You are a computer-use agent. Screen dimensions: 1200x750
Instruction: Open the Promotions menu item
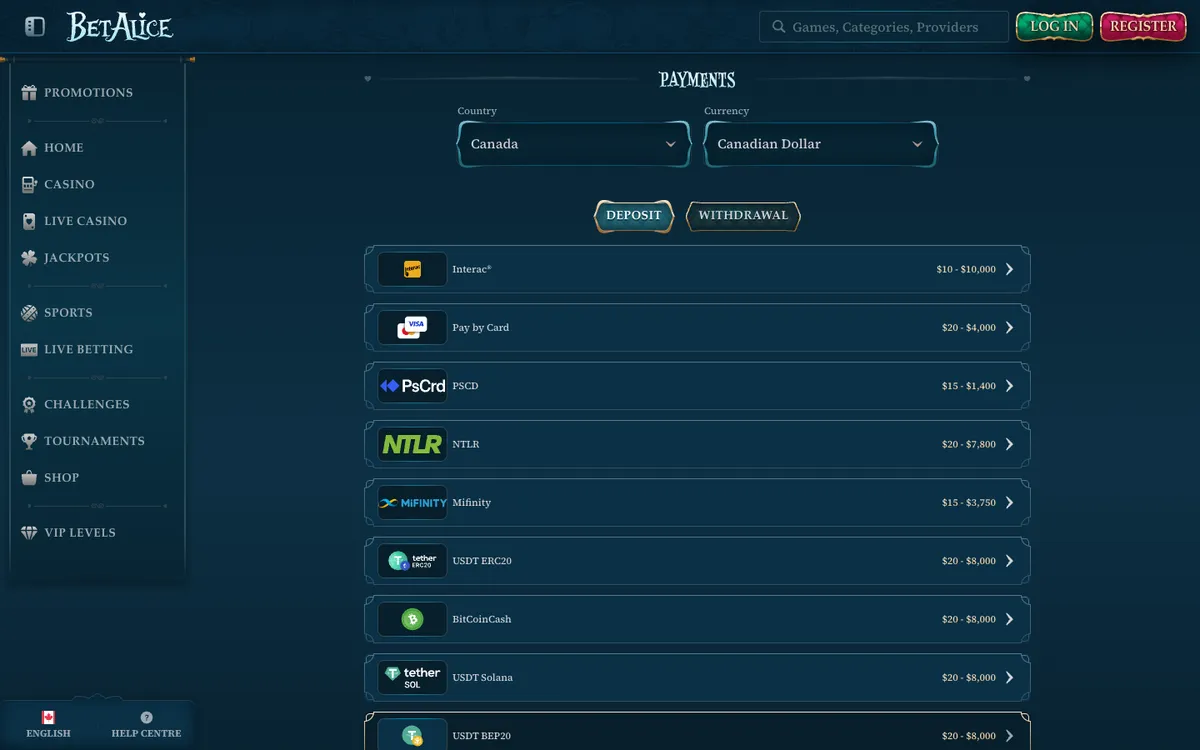tap(89, 92)
